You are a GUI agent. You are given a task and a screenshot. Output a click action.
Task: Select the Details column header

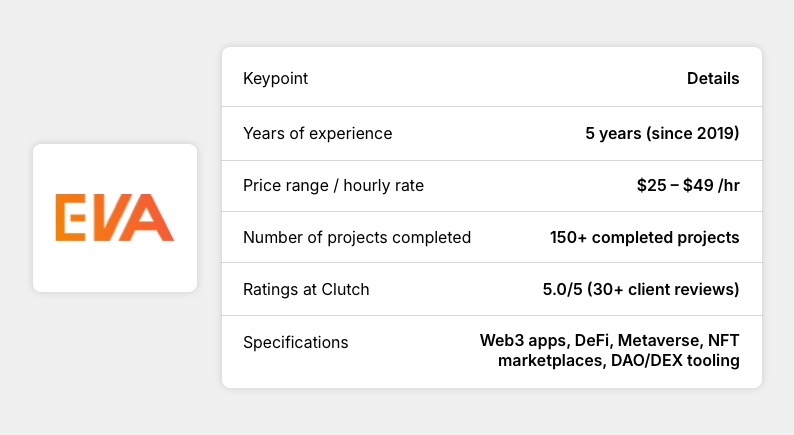tap(713, 79)
